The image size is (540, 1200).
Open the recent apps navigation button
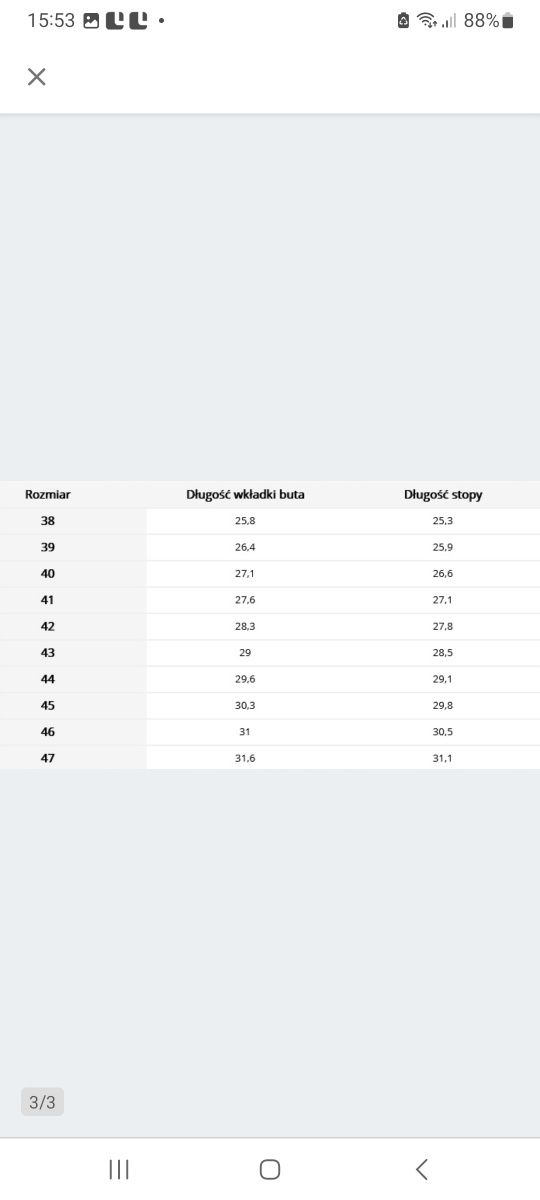(x=119, y=1169)
